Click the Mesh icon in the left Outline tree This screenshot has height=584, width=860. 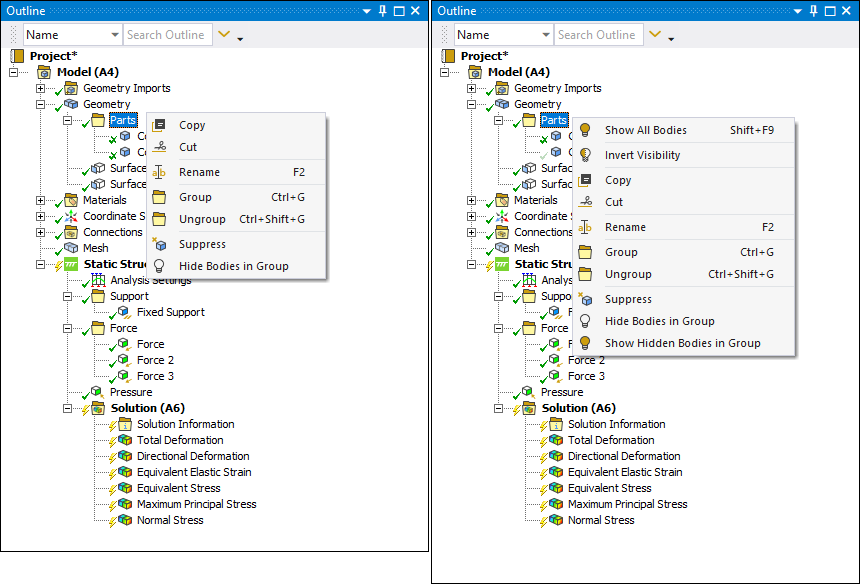pos(71,248)
